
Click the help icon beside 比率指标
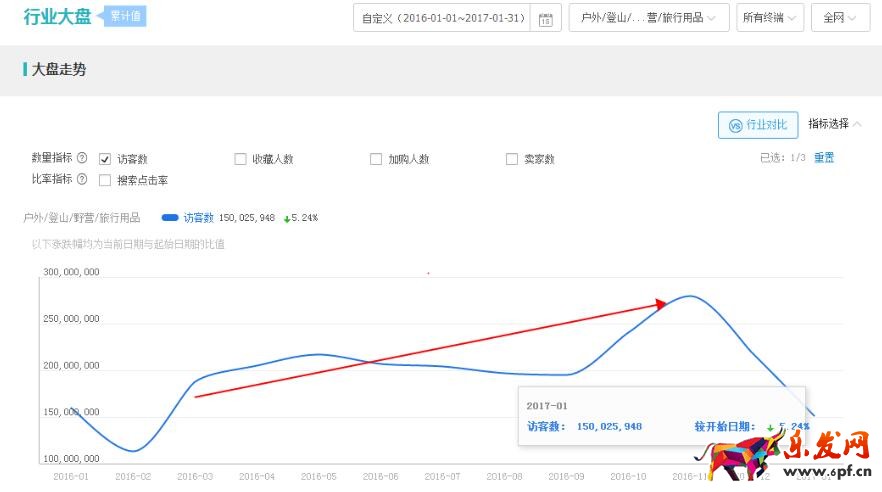(82, 179)
